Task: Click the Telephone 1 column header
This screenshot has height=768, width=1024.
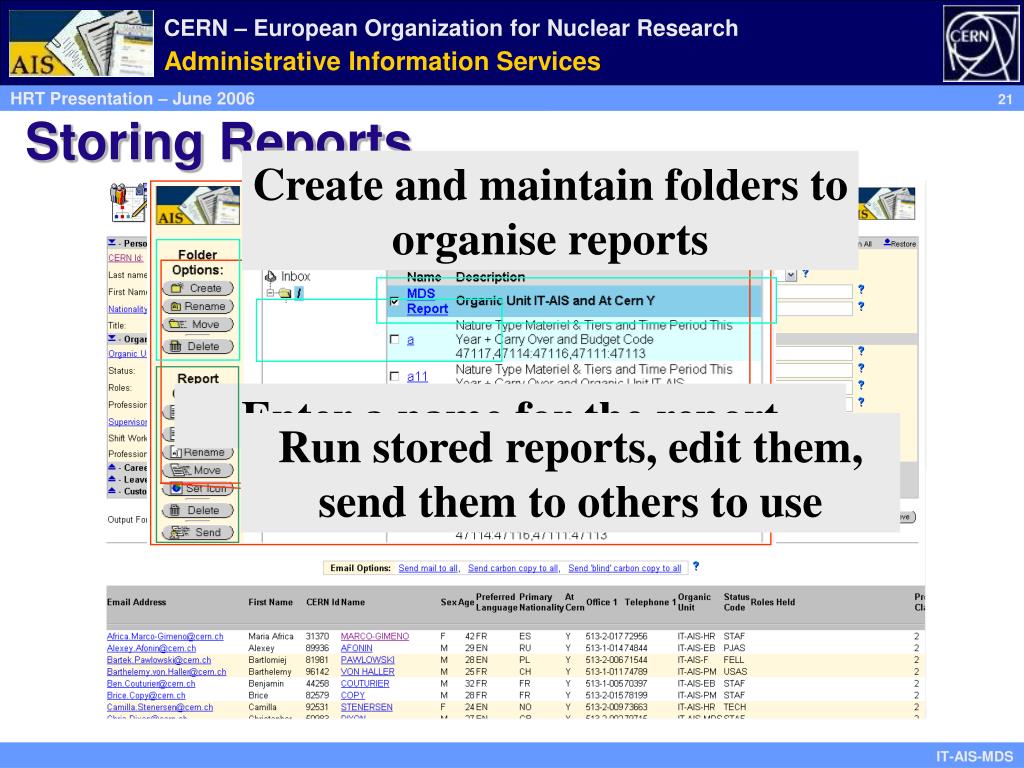Action: 650,602
